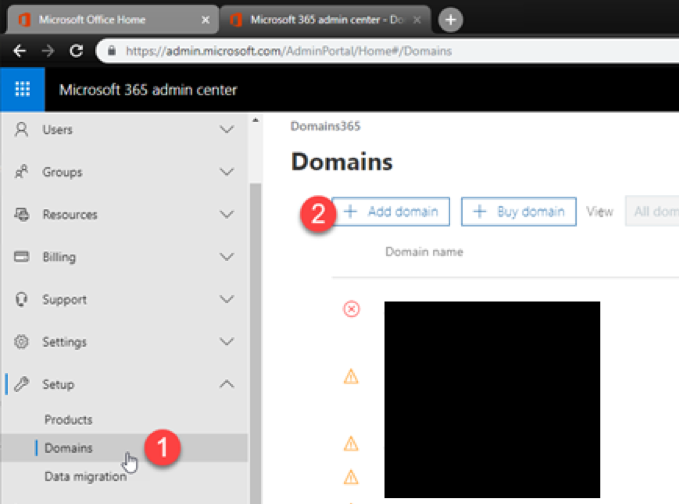Click the padlock icon in the address bar
679x504 pixels.
tap(112, 51)
